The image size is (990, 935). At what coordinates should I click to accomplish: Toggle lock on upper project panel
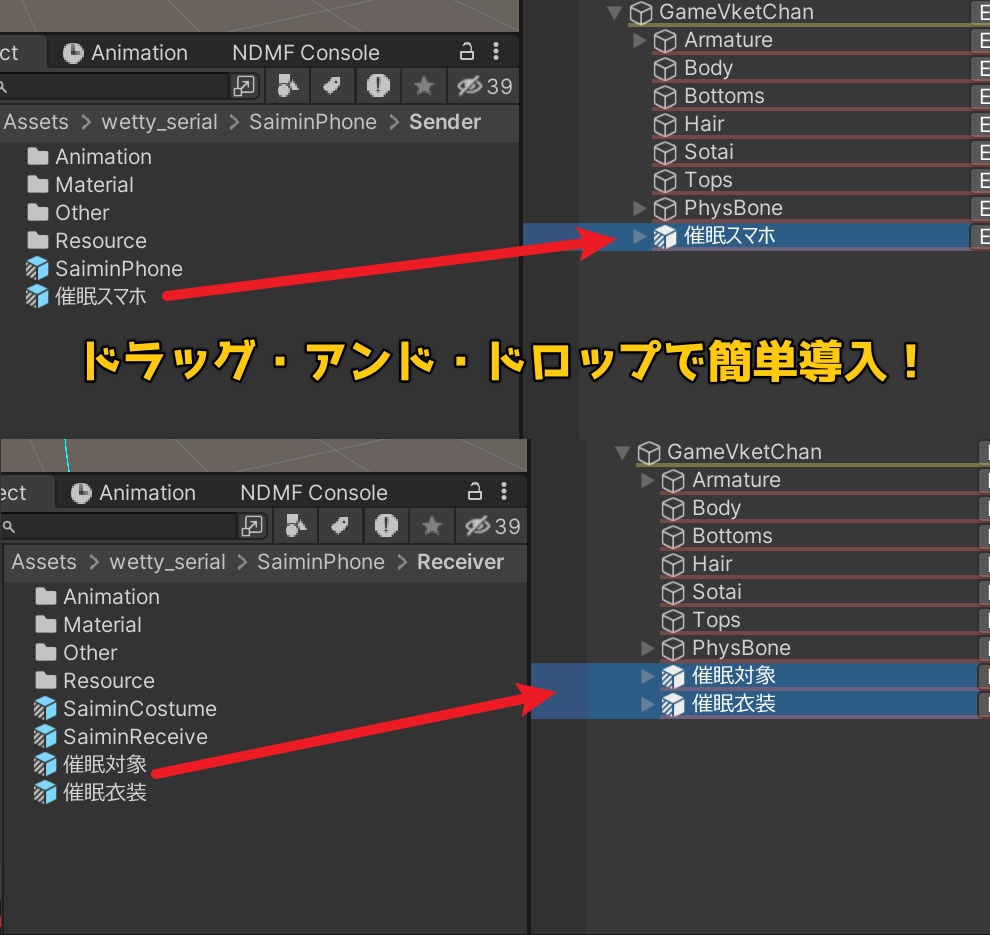pos(467,51)
